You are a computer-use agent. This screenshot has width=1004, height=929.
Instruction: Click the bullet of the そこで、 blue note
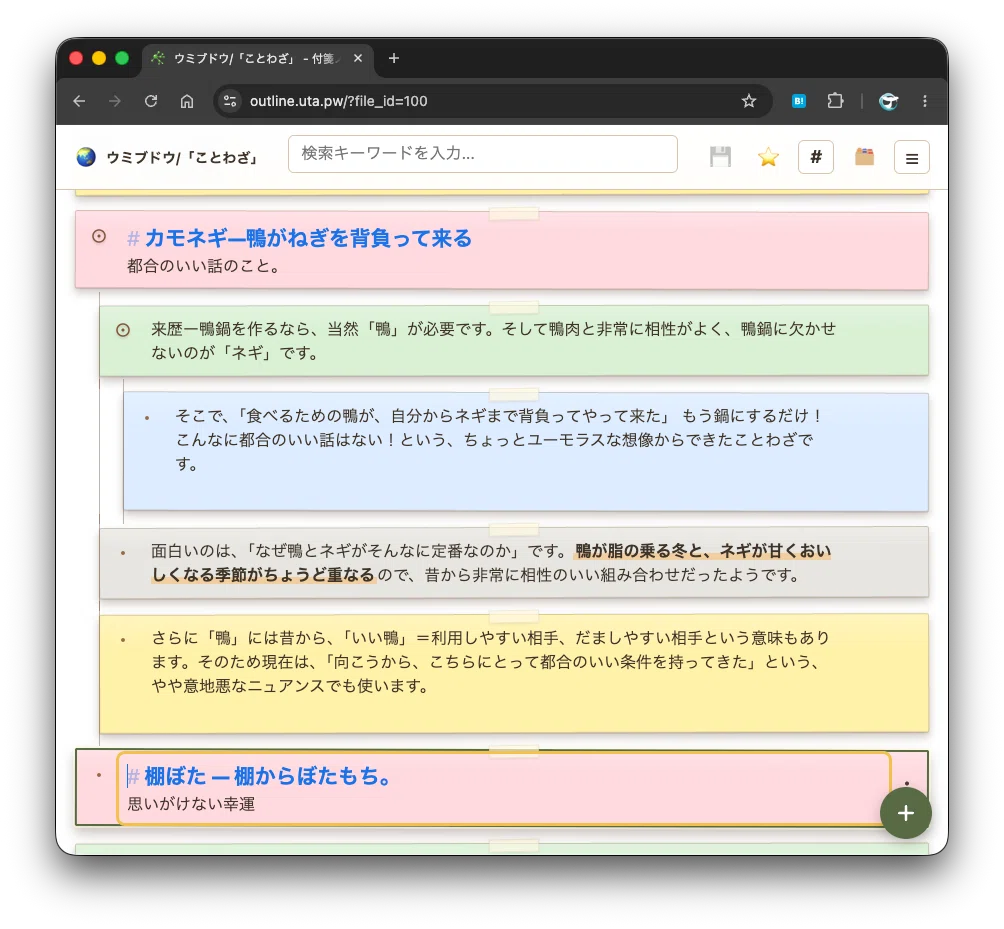tap(147, 418)
